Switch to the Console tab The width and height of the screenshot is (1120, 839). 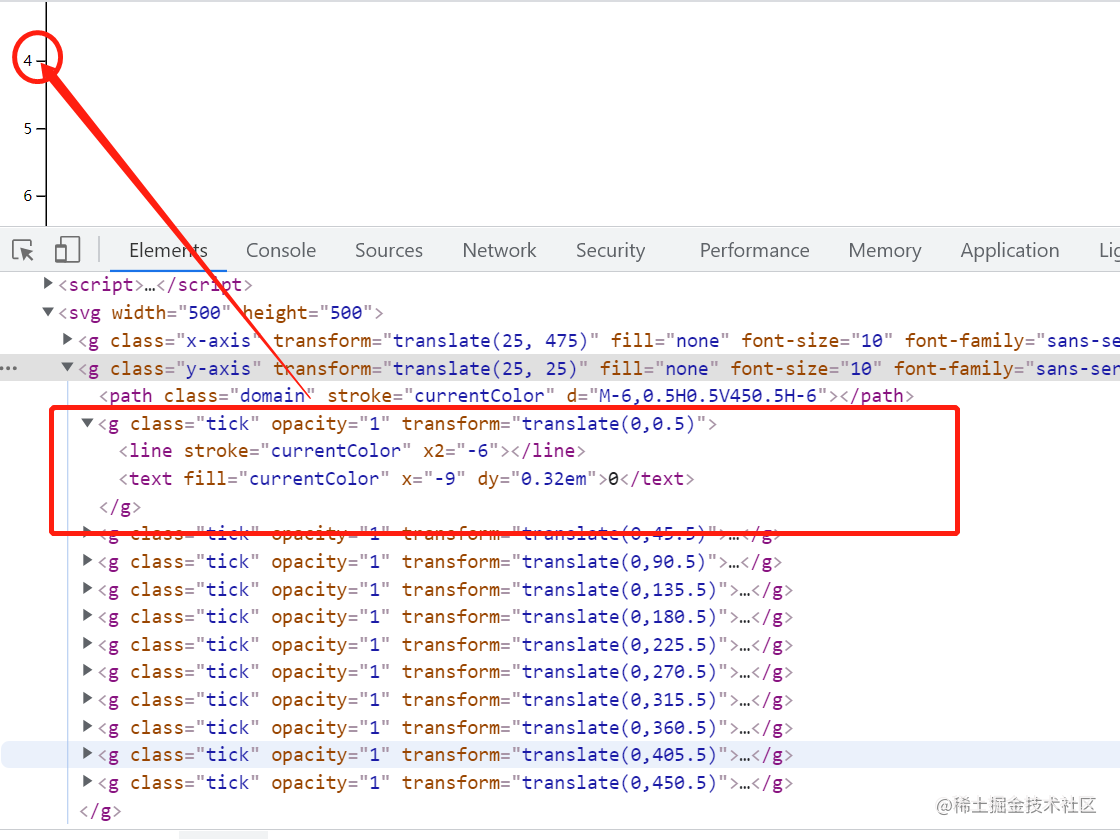click(x=281, y=250)
